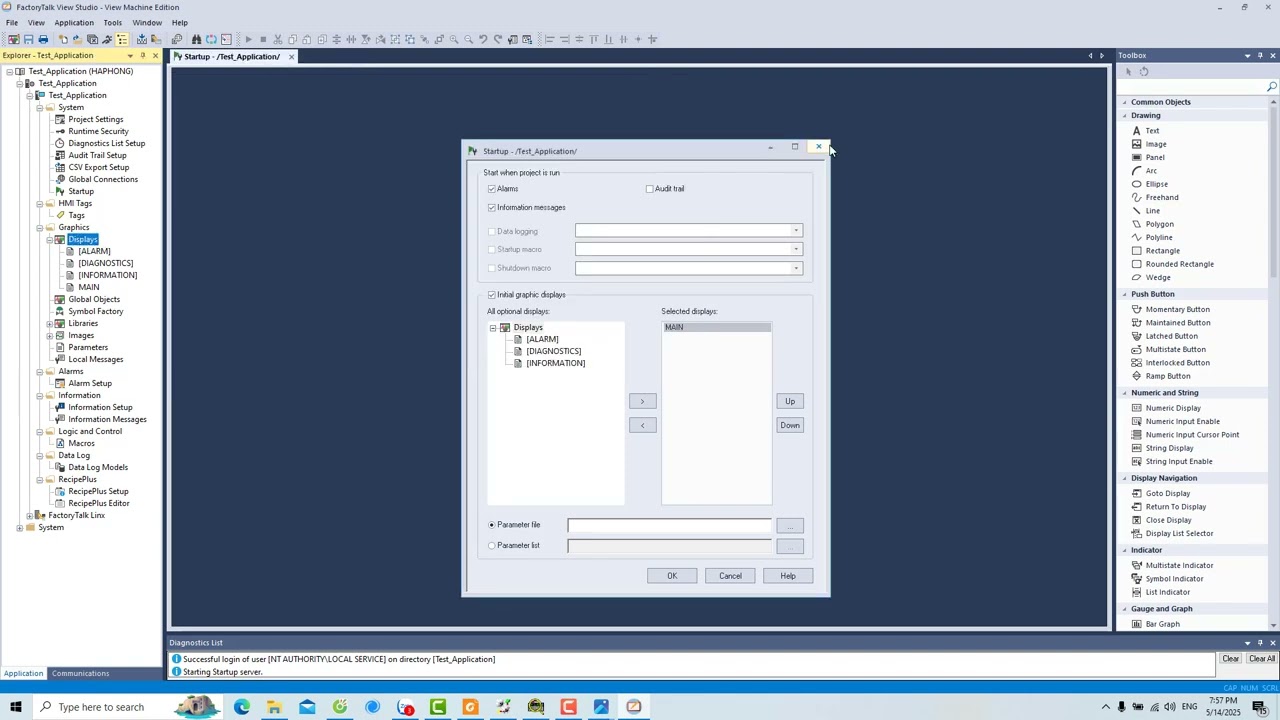Screen dimensions: 1280x720
Task: Click the Windows Start button
Action: coord(15,707)
